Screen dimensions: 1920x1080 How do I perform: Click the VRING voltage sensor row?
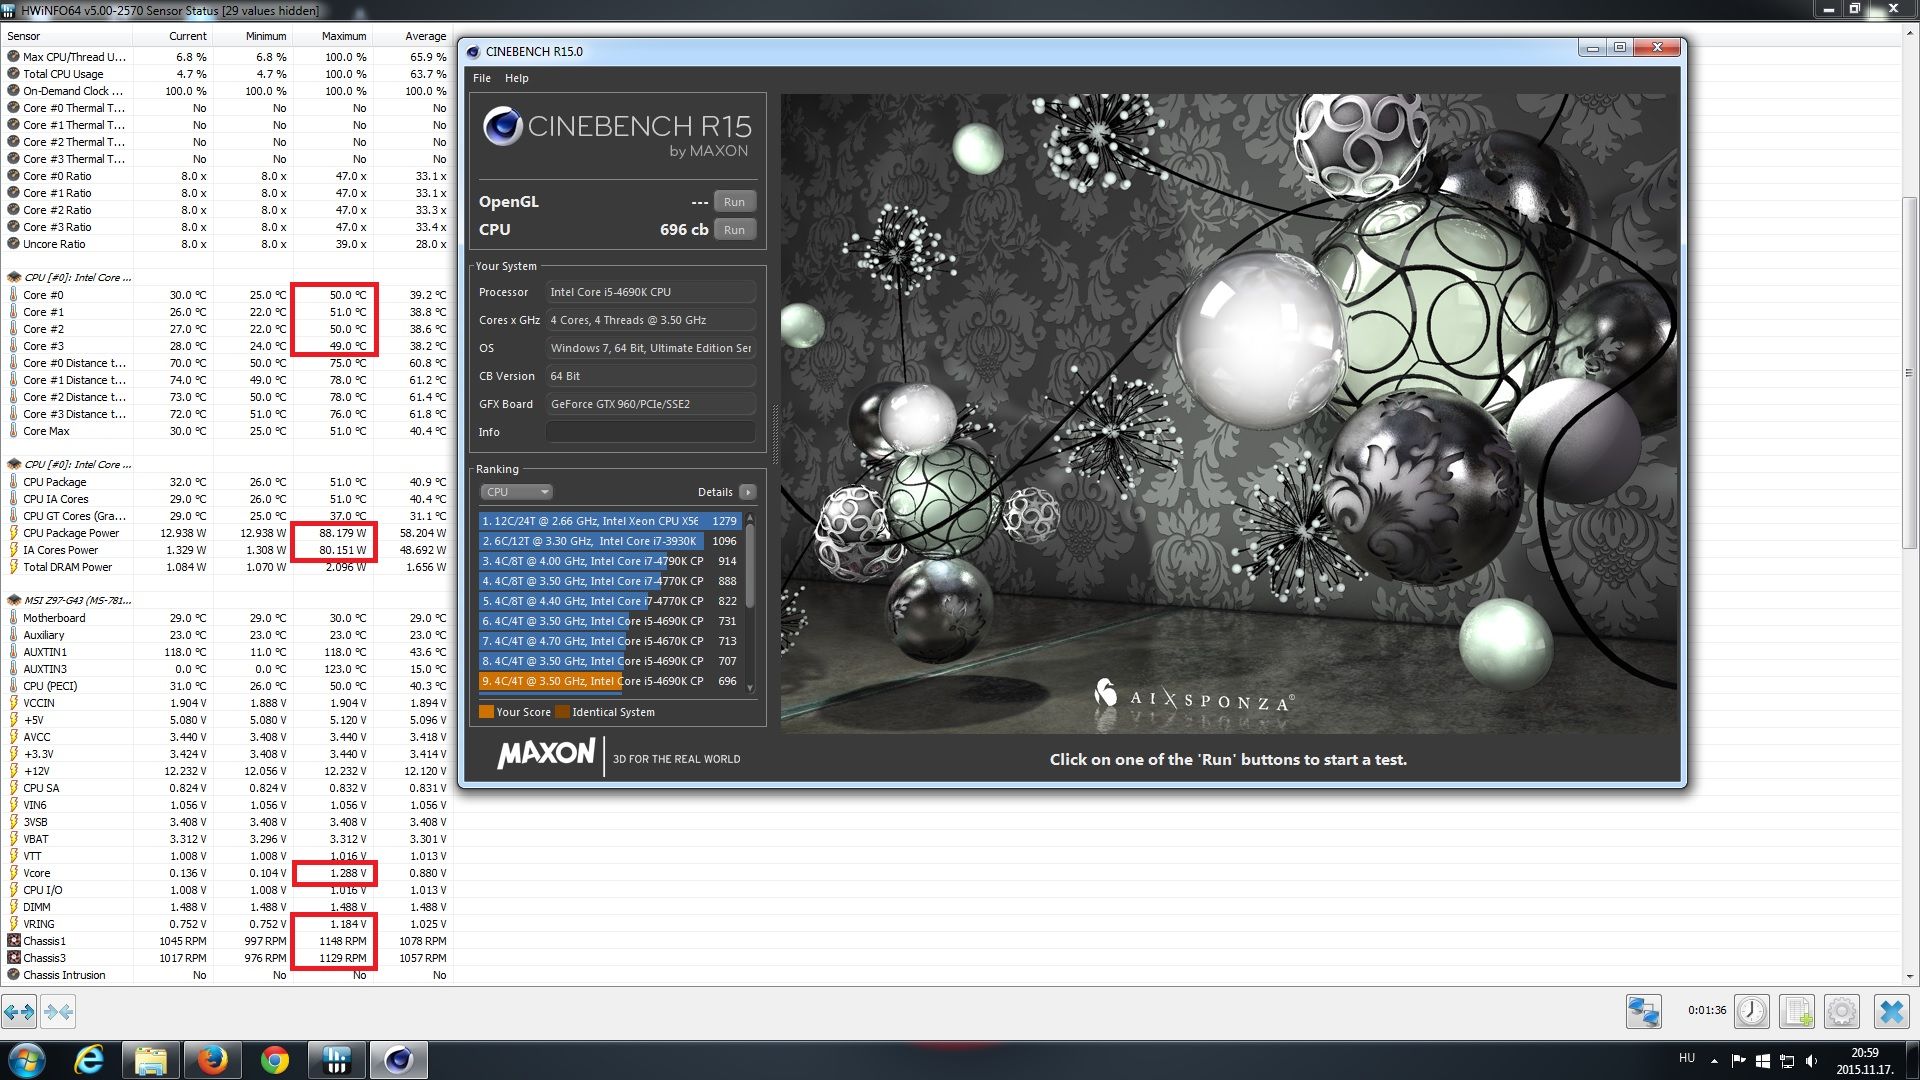pos(227,924)
